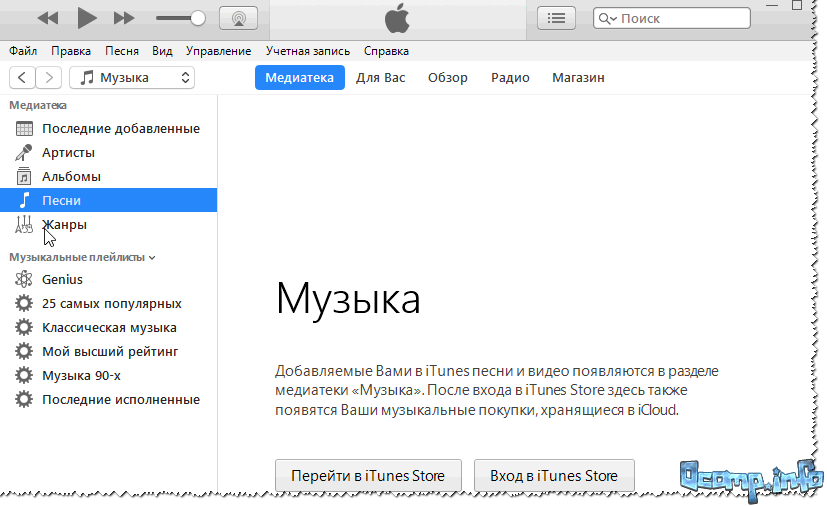Skip to previous track with rewind button

pos(48,18)
